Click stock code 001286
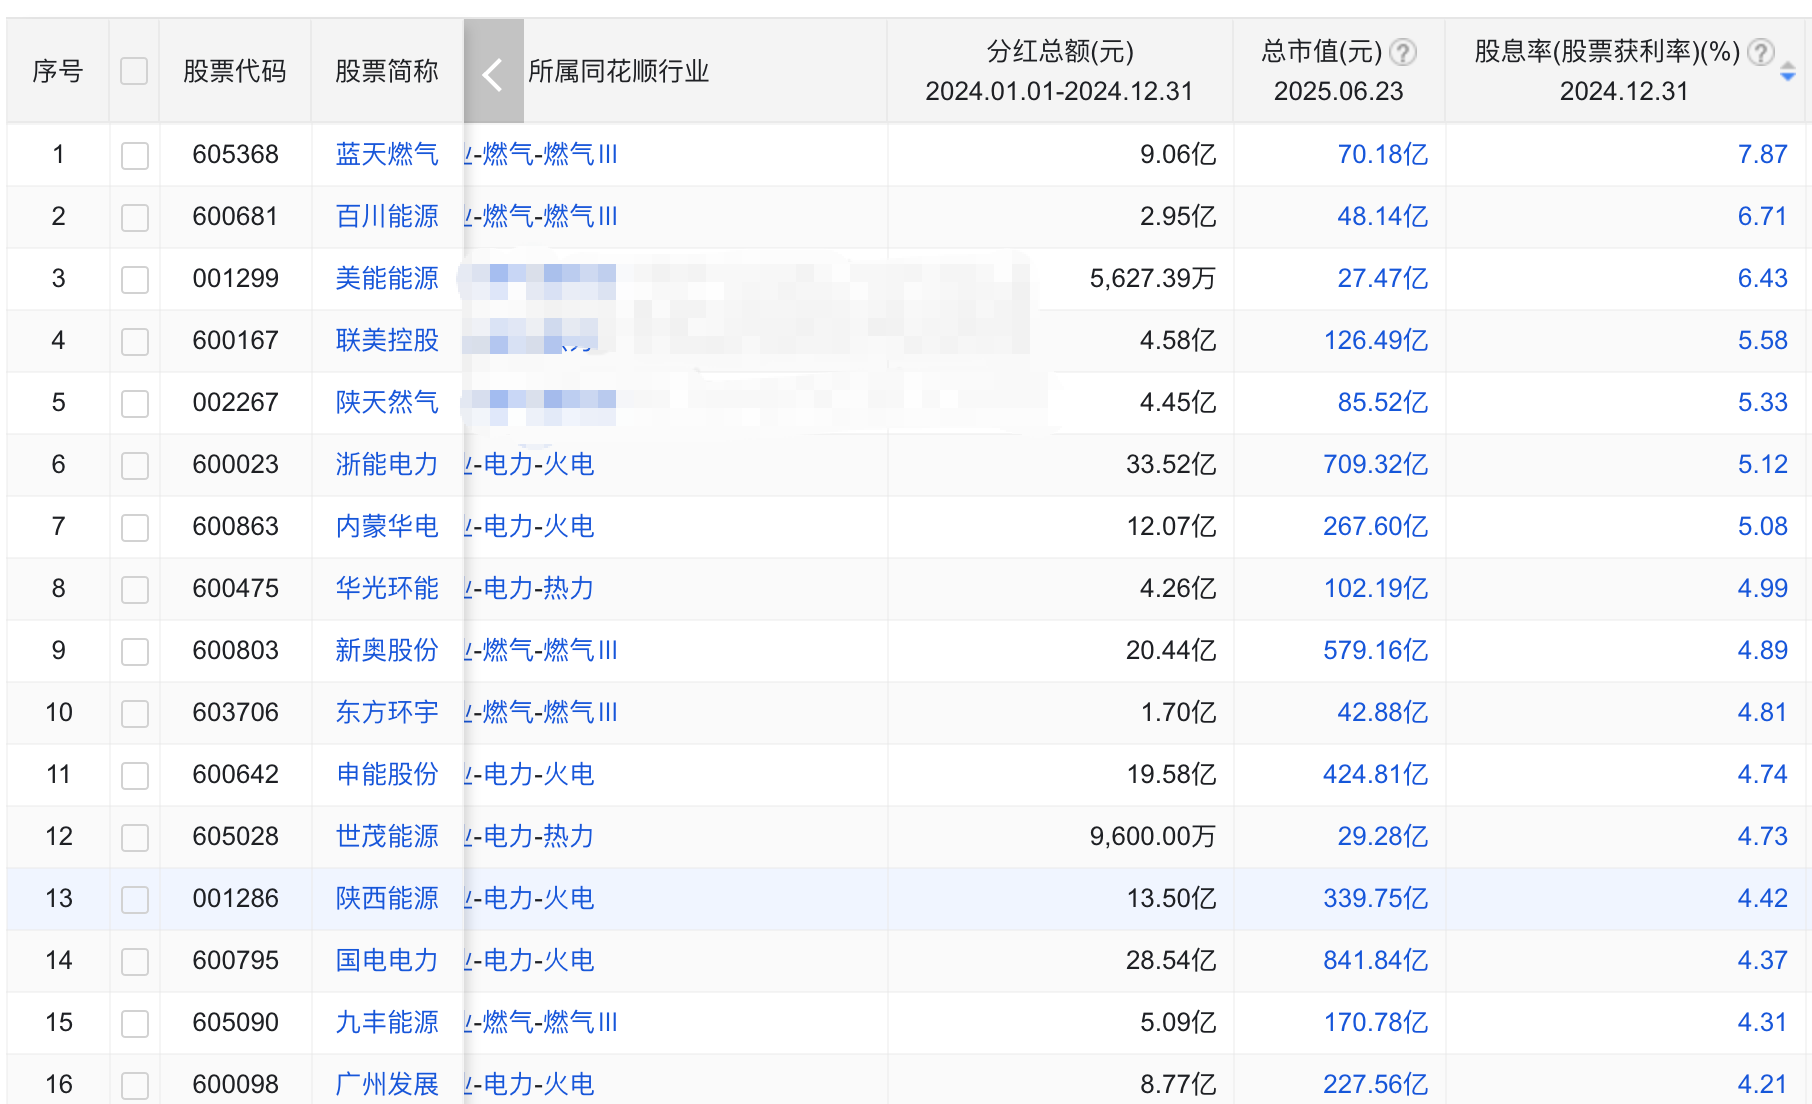Screen dimensions: 1812x1104 [x=235, y=898]
